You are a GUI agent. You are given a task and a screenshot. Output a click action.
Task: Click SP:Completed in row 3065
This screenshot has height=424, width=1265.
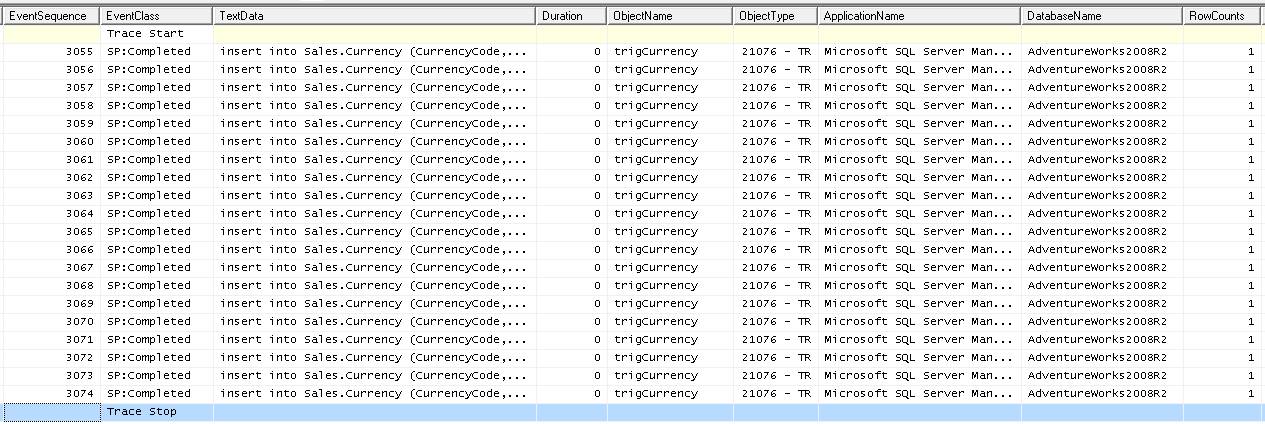(148, 232)
